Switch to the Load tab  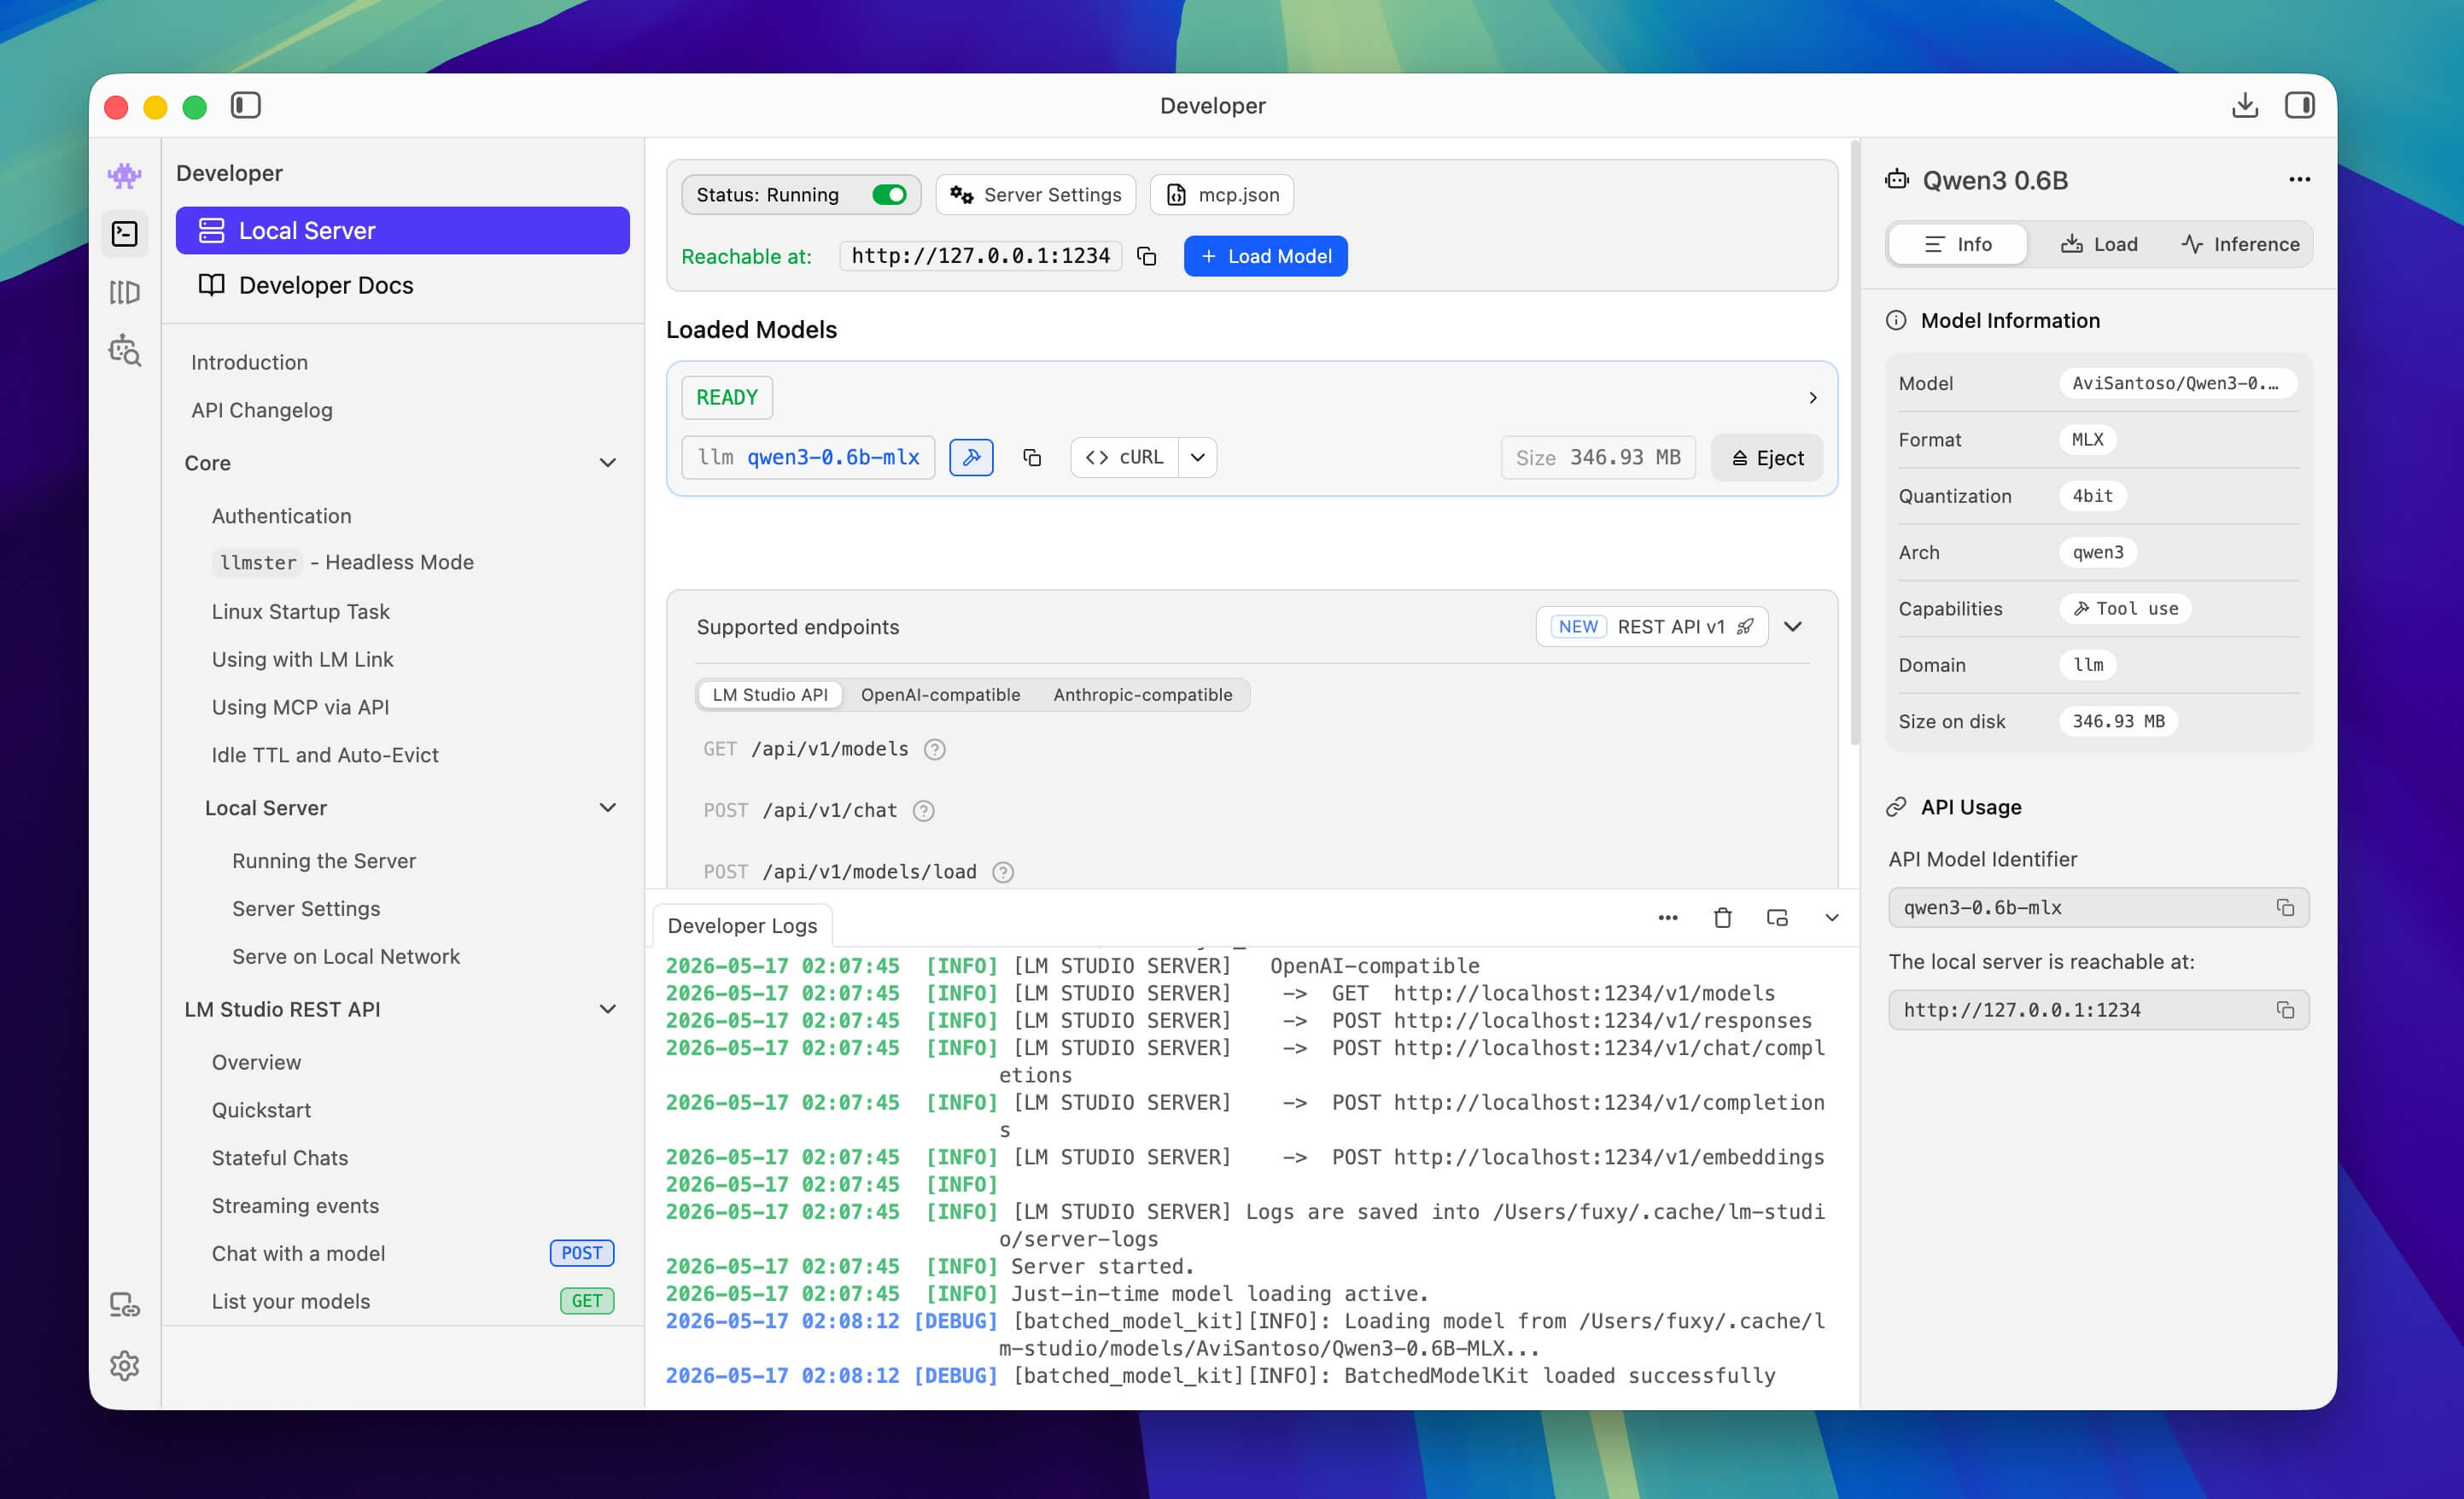pyautogui.click(x=2099, y=244)
